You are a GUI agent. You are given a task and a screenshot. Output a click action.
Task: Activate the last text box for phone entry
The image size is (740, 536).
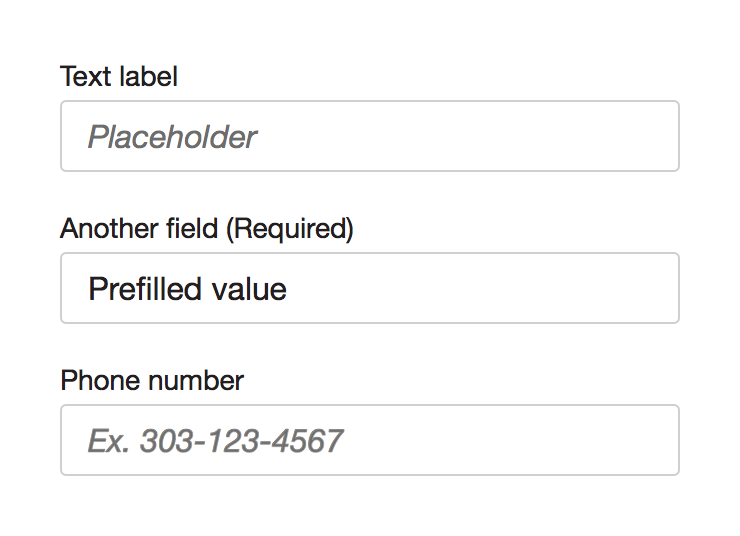click(370, 440)
